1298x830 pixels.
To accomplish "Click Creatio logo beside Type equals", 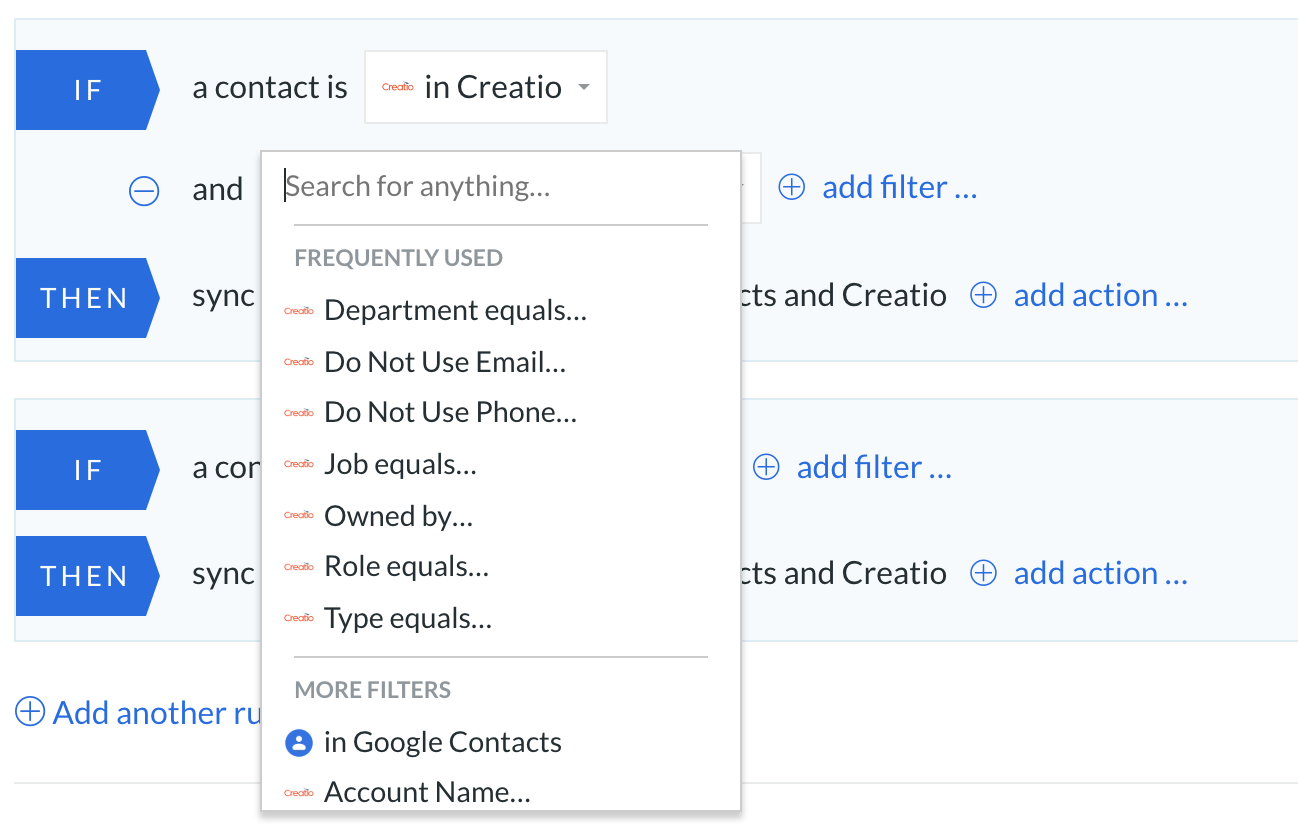I will click(x=299, y=618).
